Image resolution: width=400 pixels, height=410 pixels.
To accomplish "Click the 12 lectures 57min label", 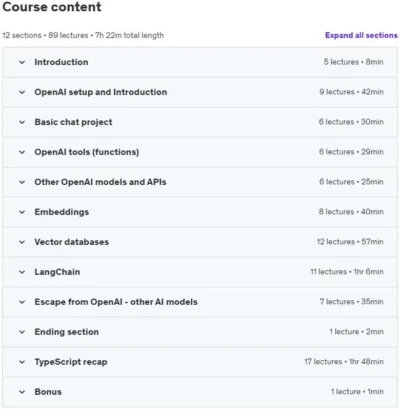I will (x=350, y=242).
